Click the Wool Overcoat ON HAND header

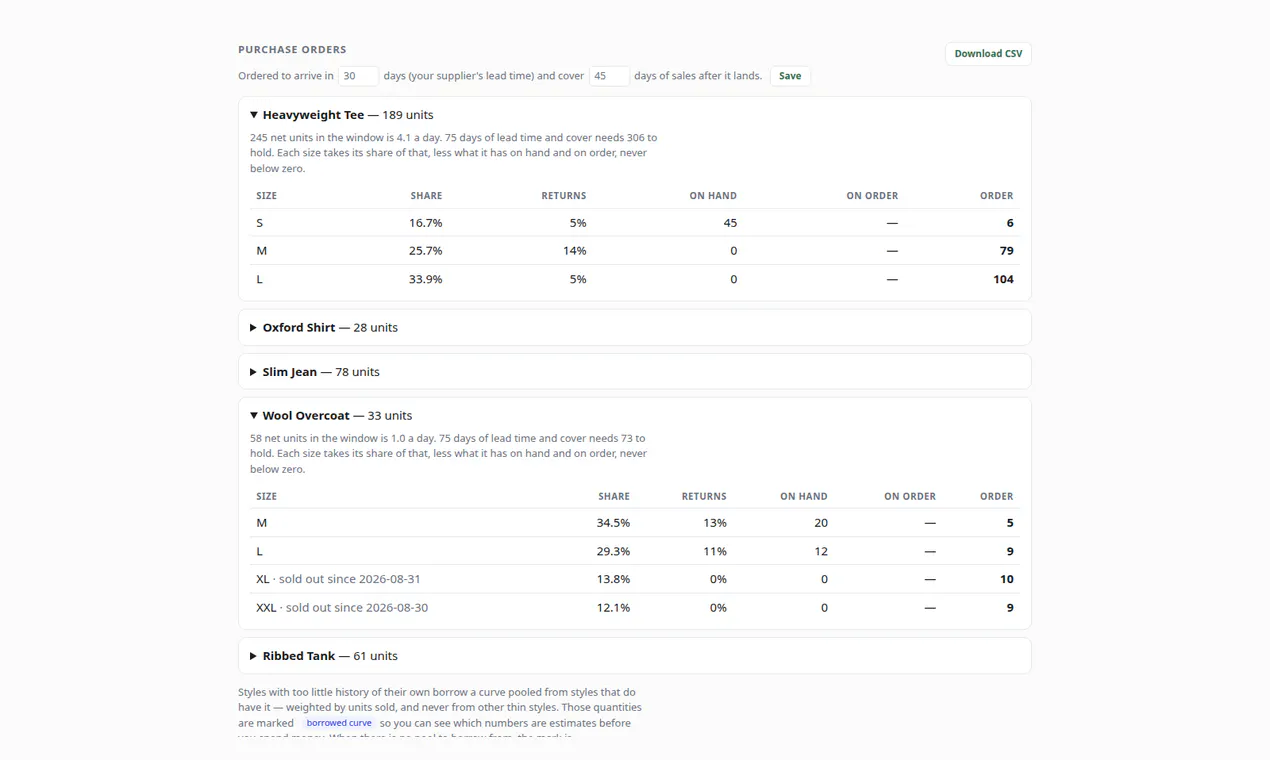pyautogui.click(x=804, y=496)
